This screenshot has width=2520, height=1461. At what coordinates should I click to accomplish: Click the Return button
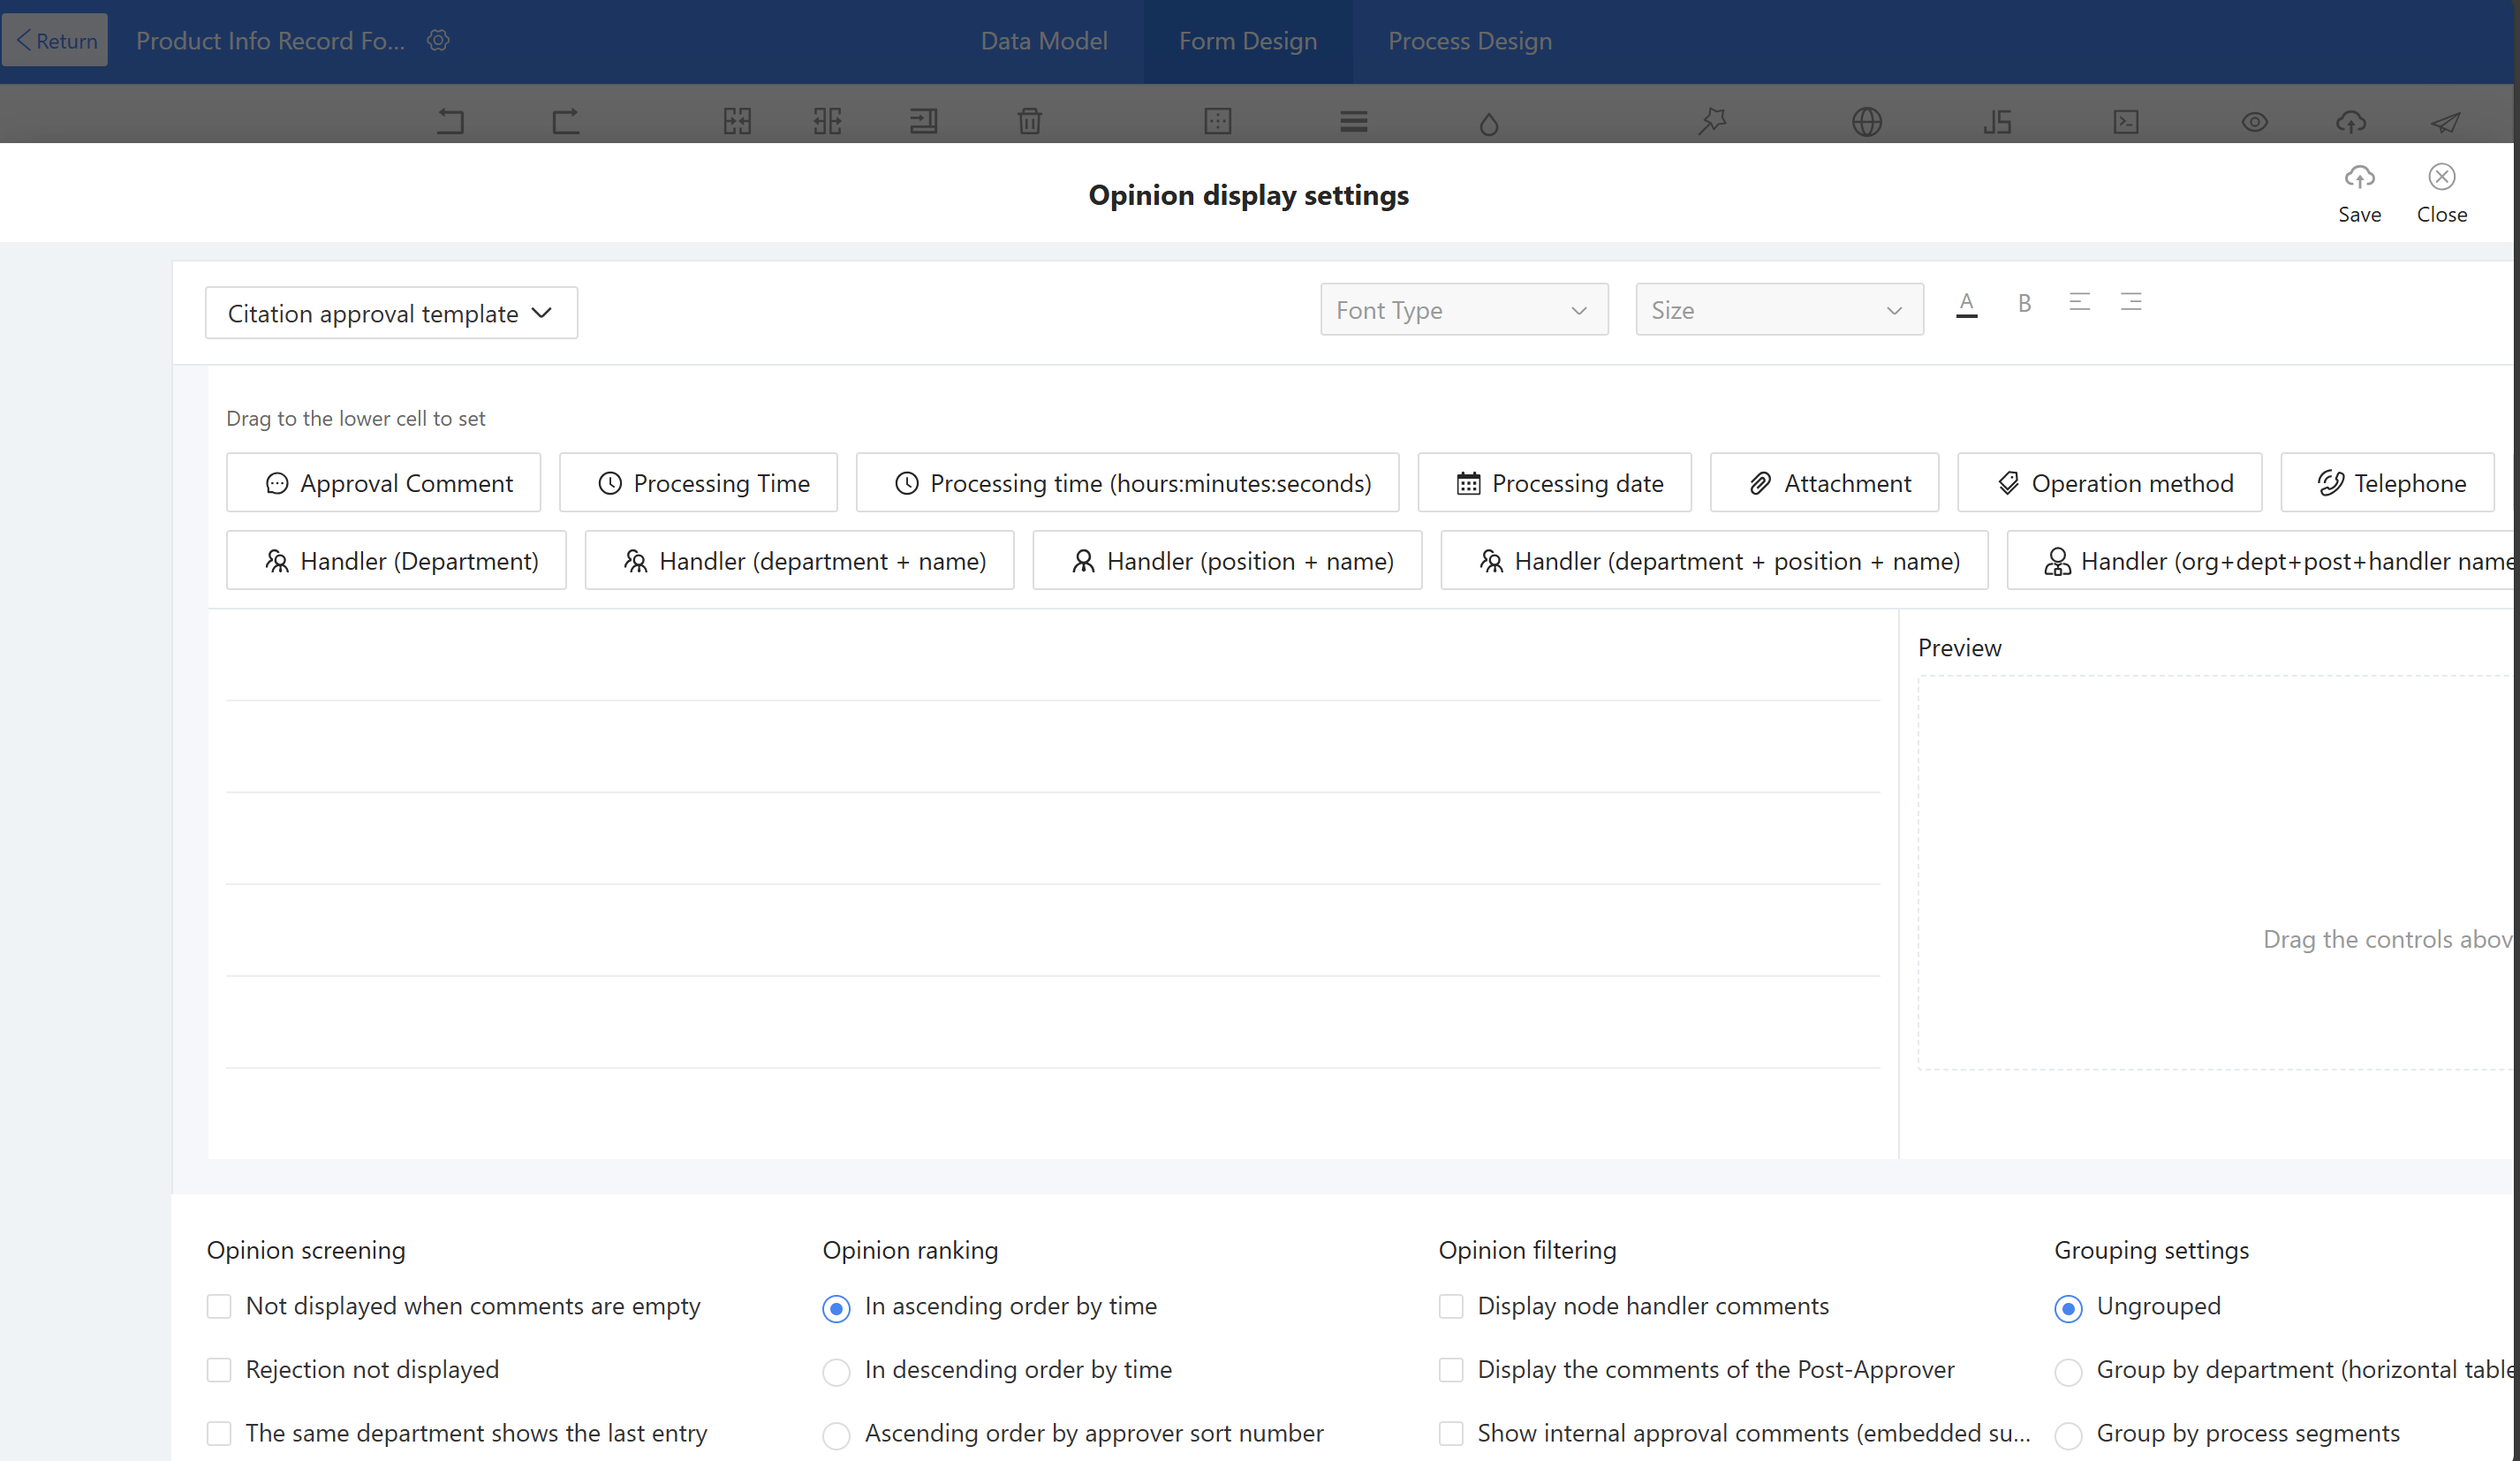[56, 41]
